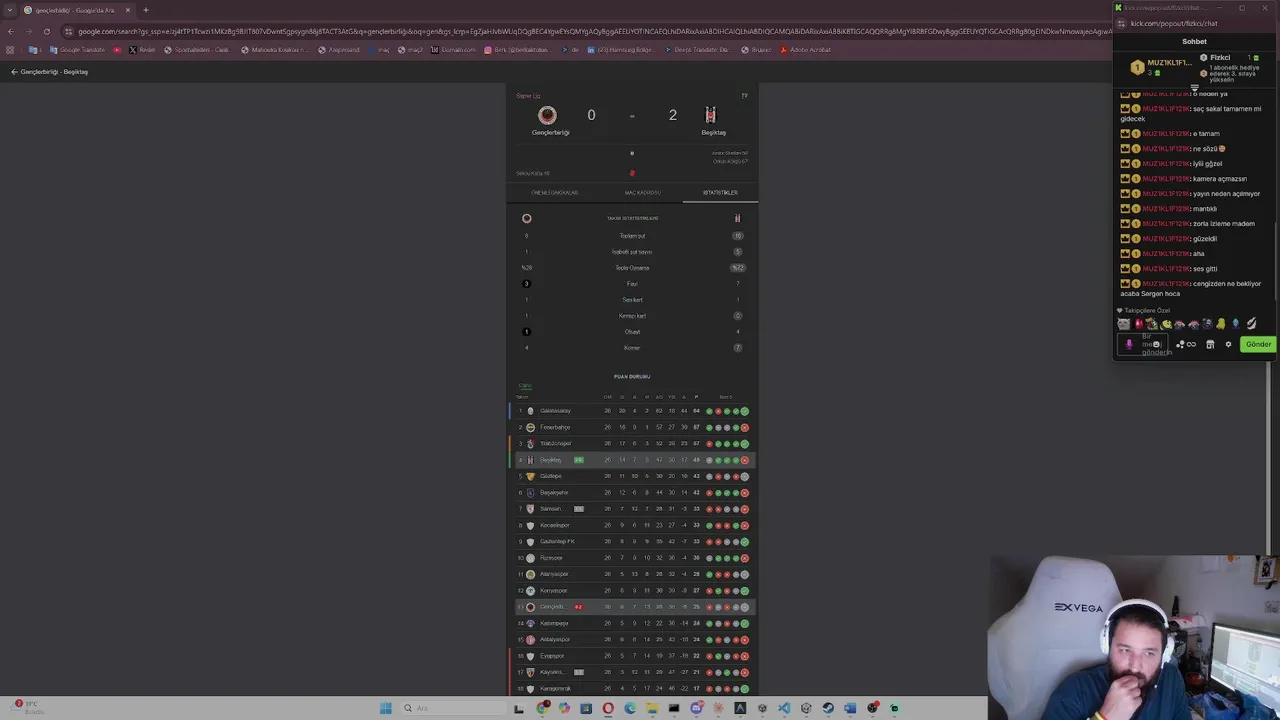Close the gençlerbirliği Google search tab
Image resolution: width=1280 pixels, height=720 pixels.
pyautogui.click(x=128, y=10)
